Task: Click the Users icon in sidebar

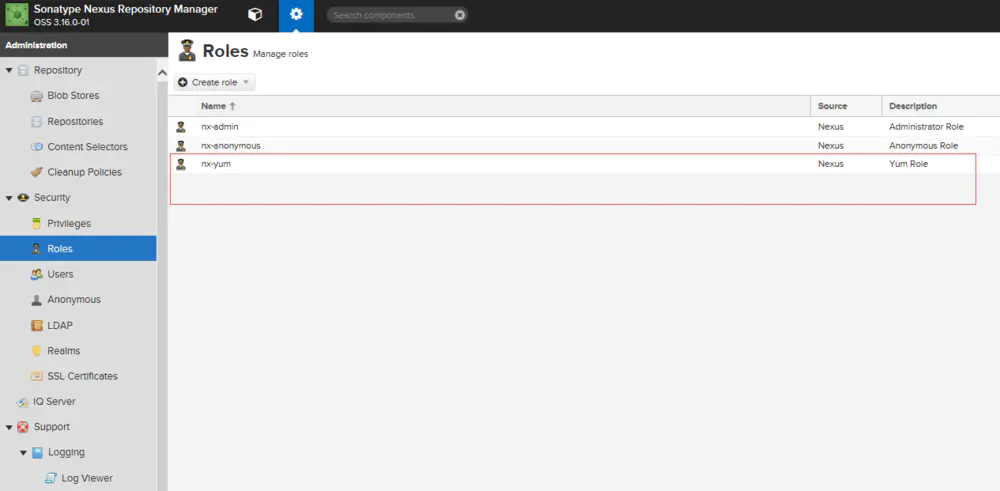Action: pos(36,274)
